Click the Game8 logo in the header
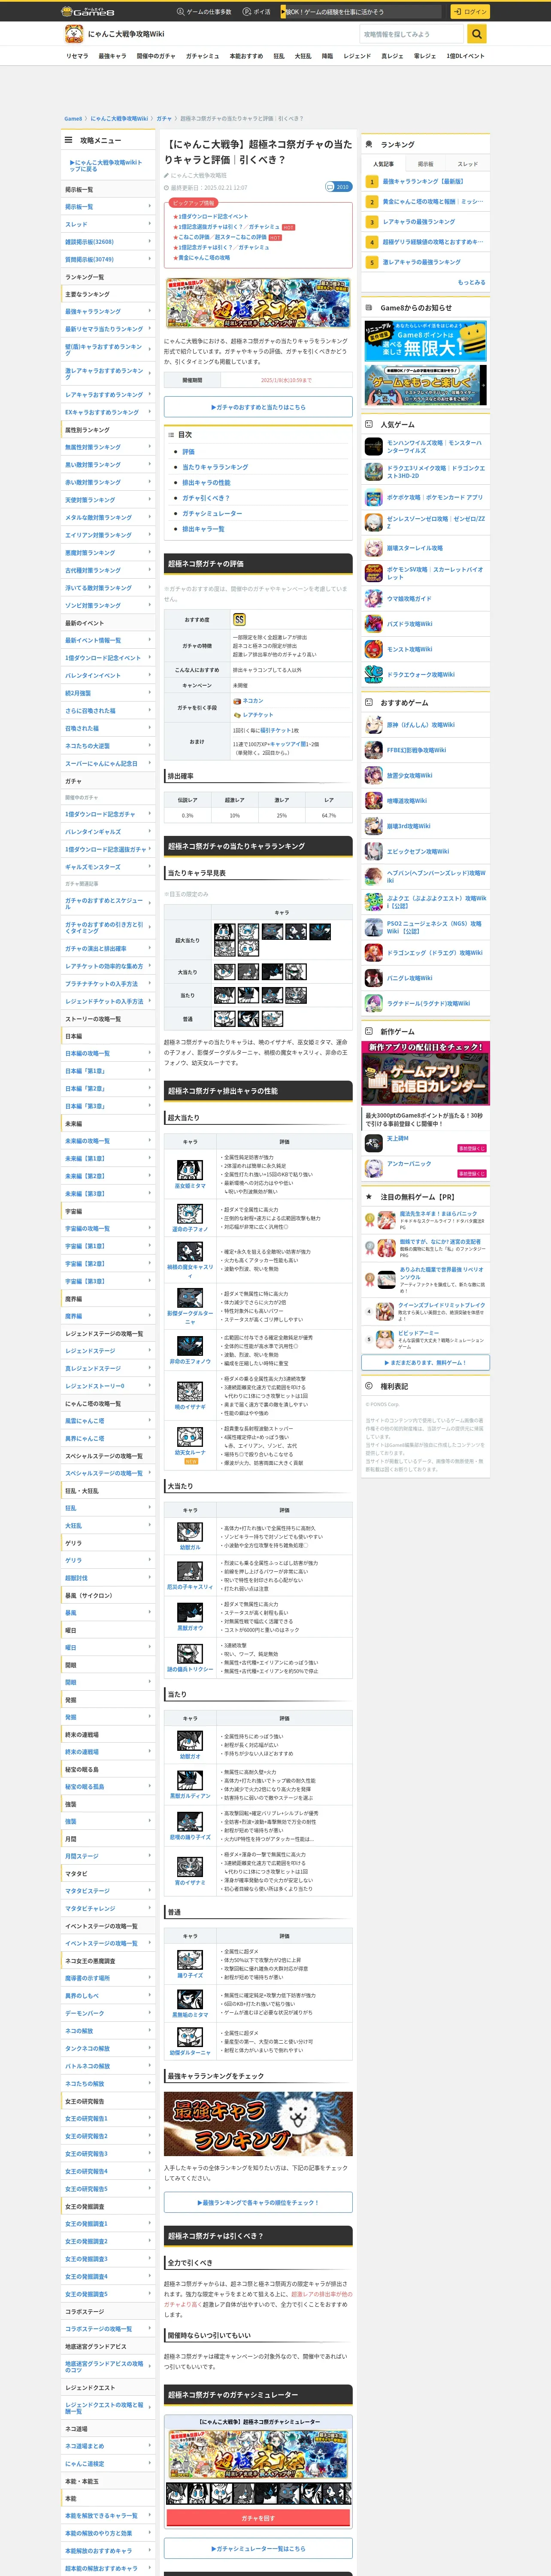 pos(88,11)
